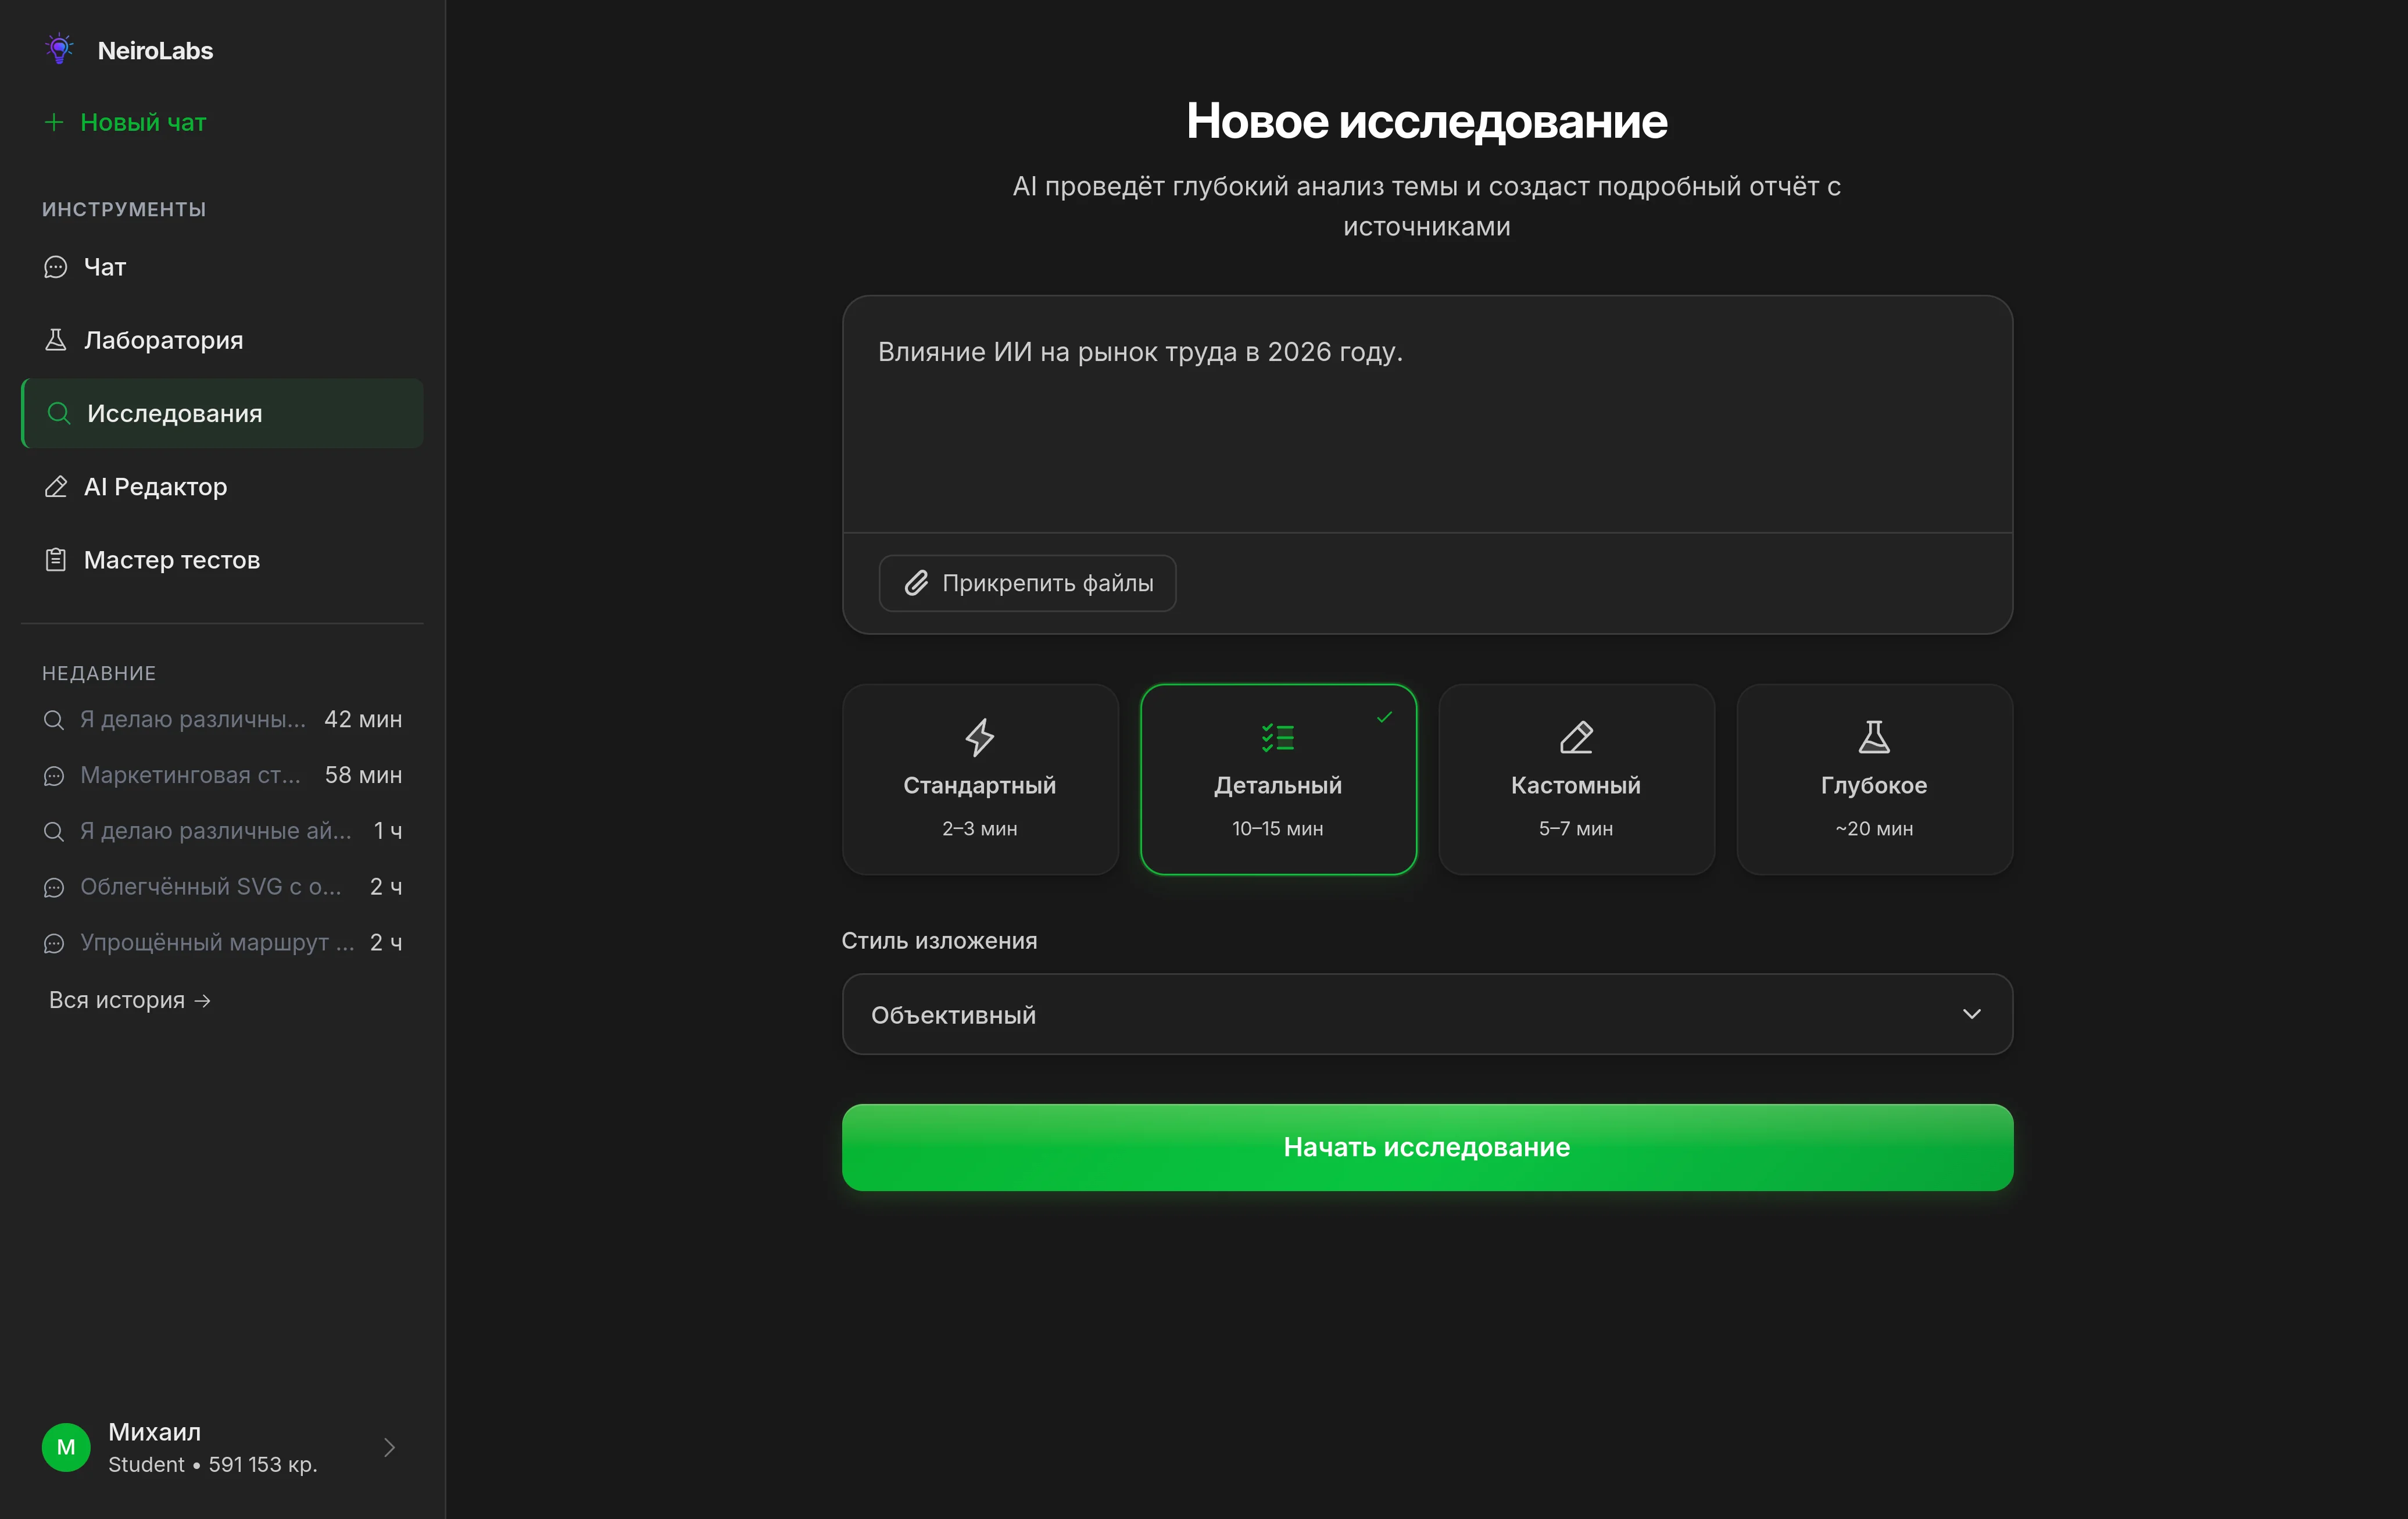Select the AI Редактор pencil icon
The height and width of the screenshot is (1519, 2408).
pyautogui.click(x=56, y=486)
